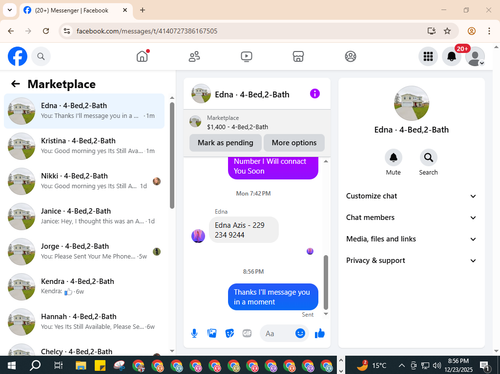Screen dimensions: 500x374
Task: Open the Janice 4-Bed,2-Bath conversation
Action: pos(84,216)
